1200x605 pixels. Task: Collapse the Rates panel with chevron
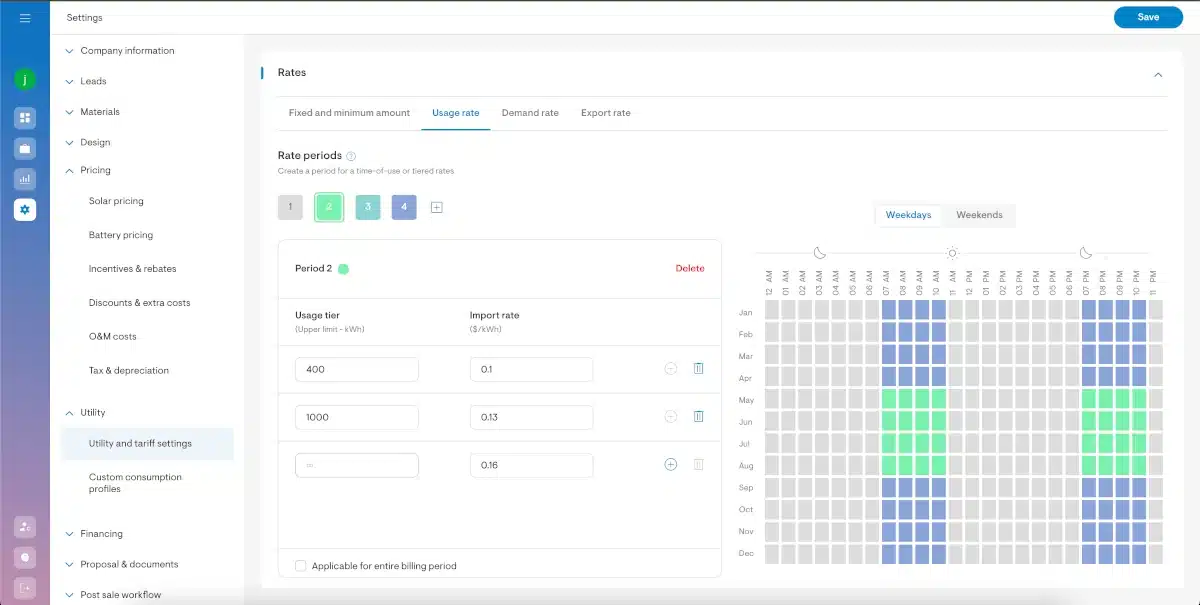1158,75
